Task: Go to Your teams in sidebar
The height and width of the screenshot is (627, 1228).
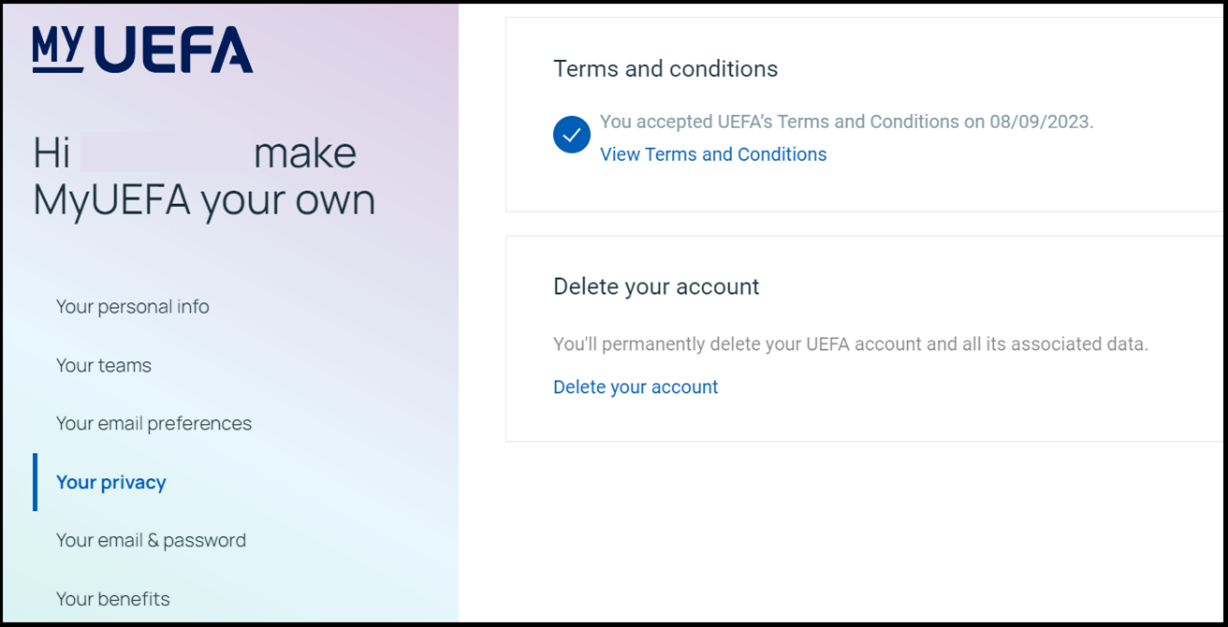Action: [104, 365]
